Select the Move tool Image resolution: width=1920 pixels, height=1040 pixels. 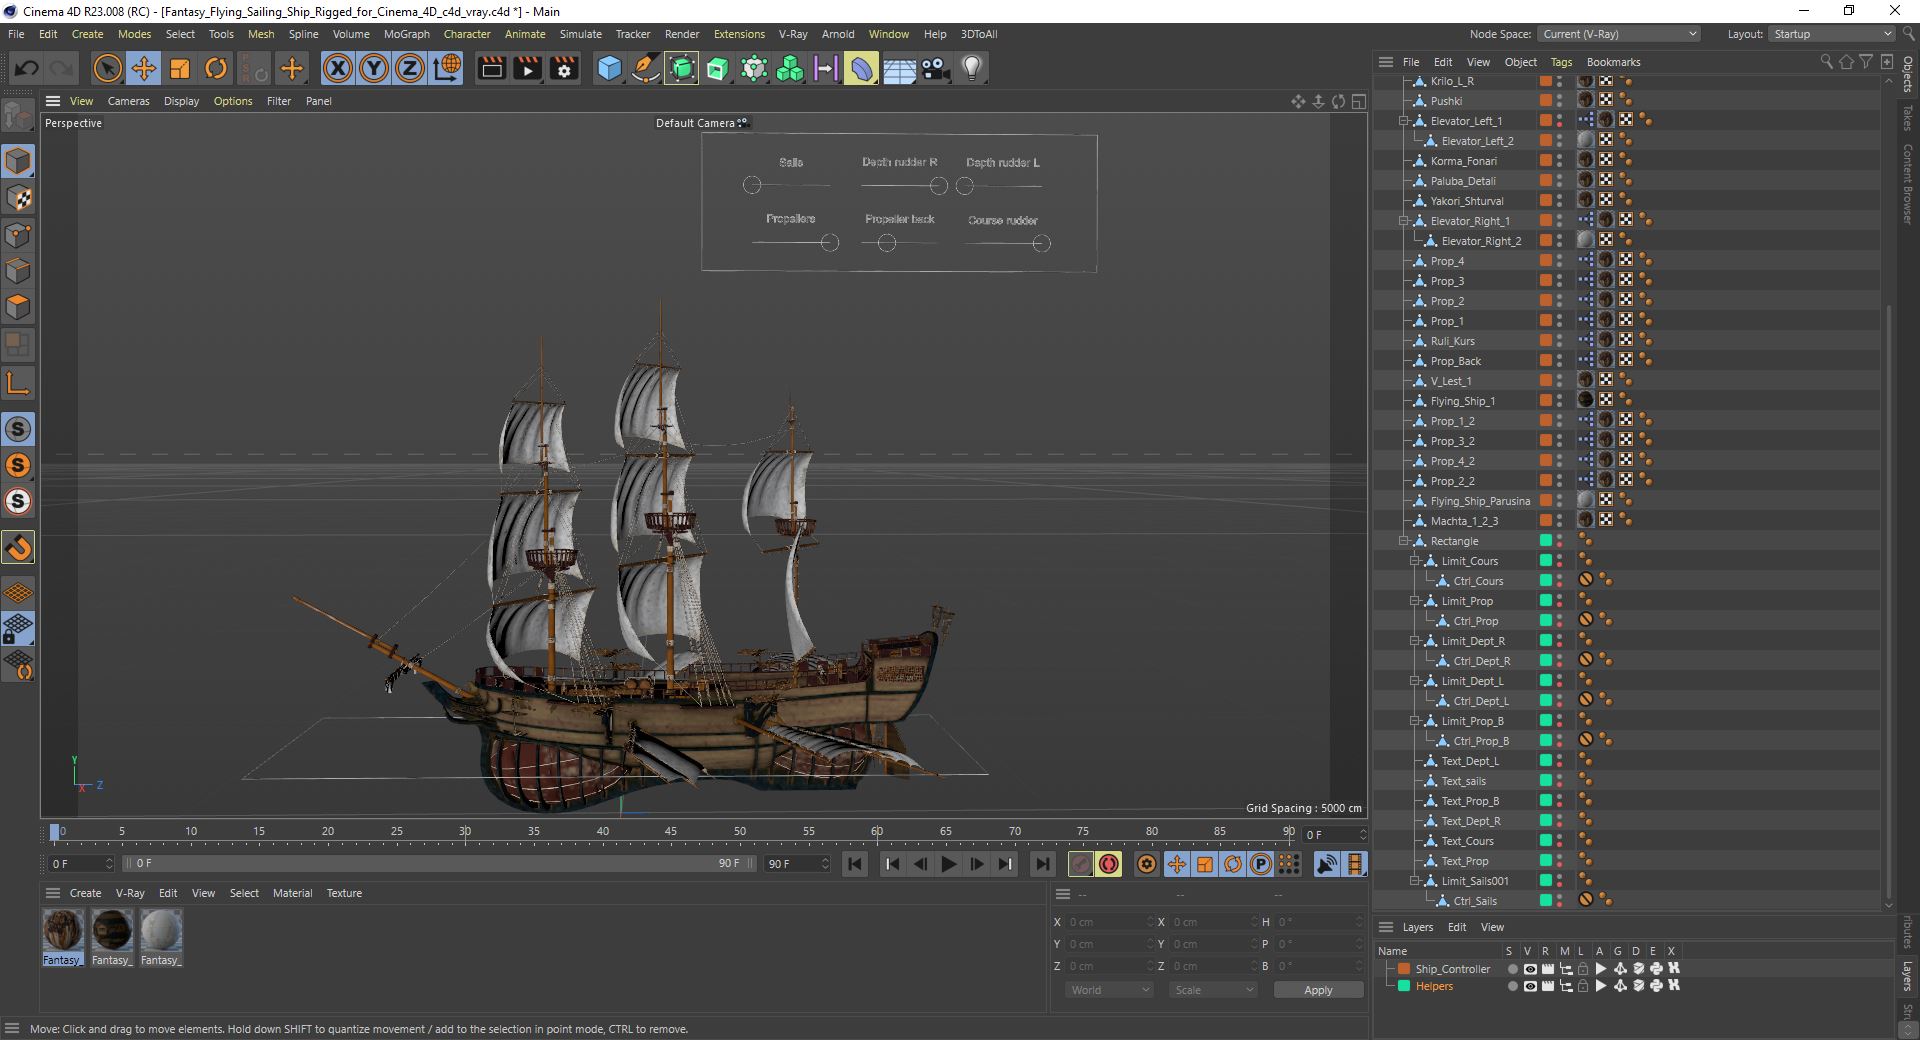tap(144, 68)
